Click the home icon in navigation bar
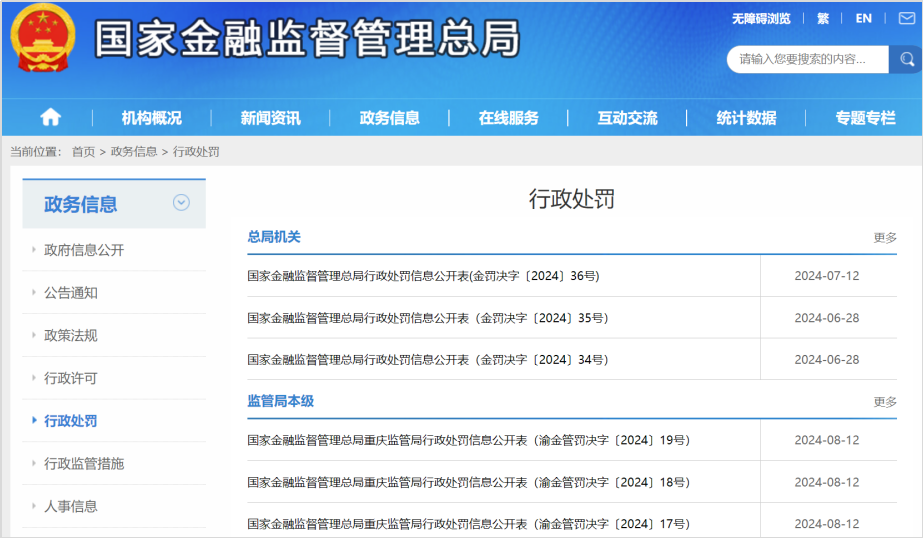 pos(51,118)
